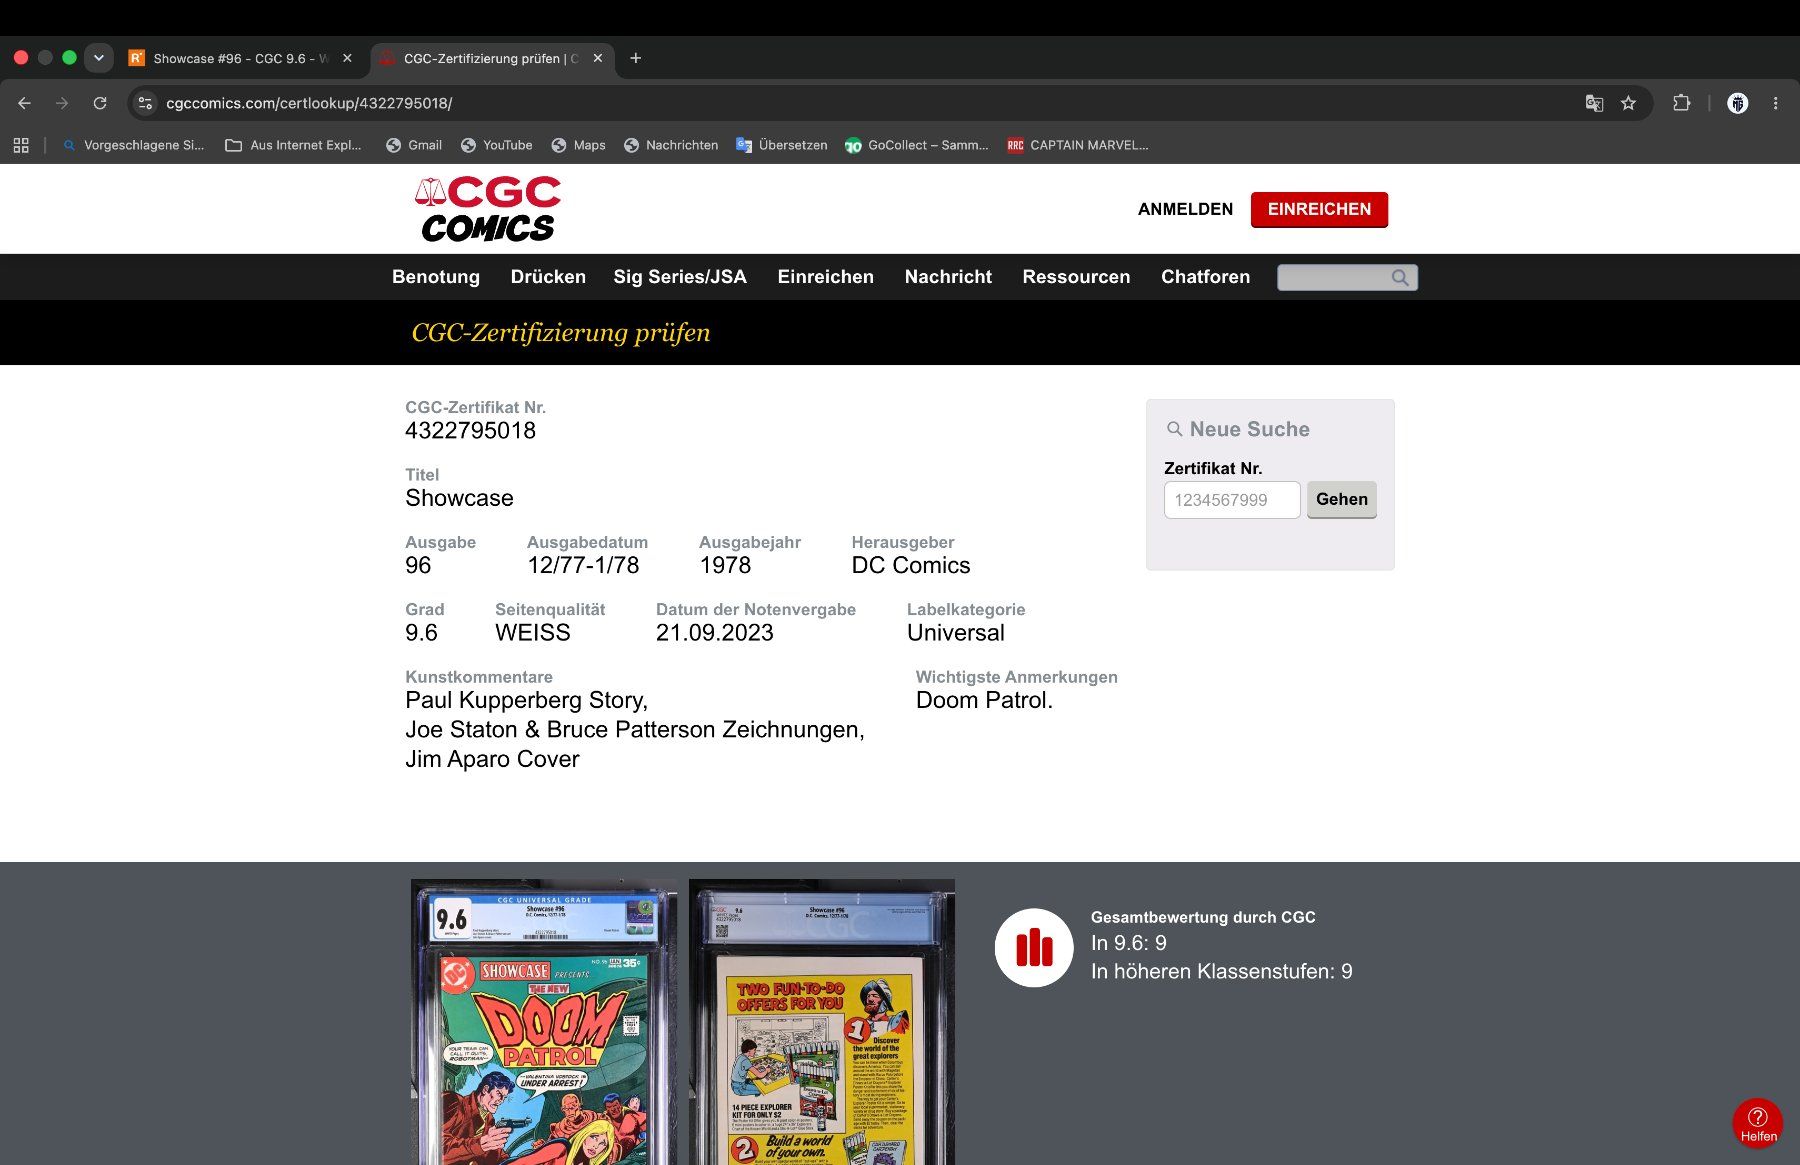Close the Showcase #96 tab
This screenshot has width=1800, height=1165.
347,58
